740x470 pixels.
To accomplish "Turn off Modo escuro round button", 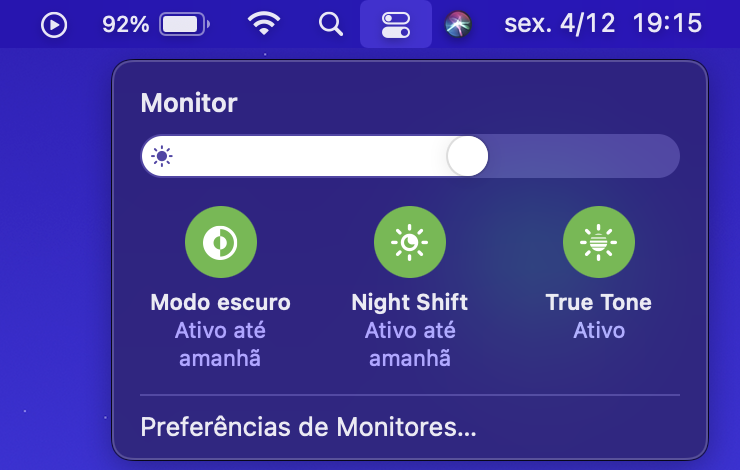I will click(x=221, y=242).
